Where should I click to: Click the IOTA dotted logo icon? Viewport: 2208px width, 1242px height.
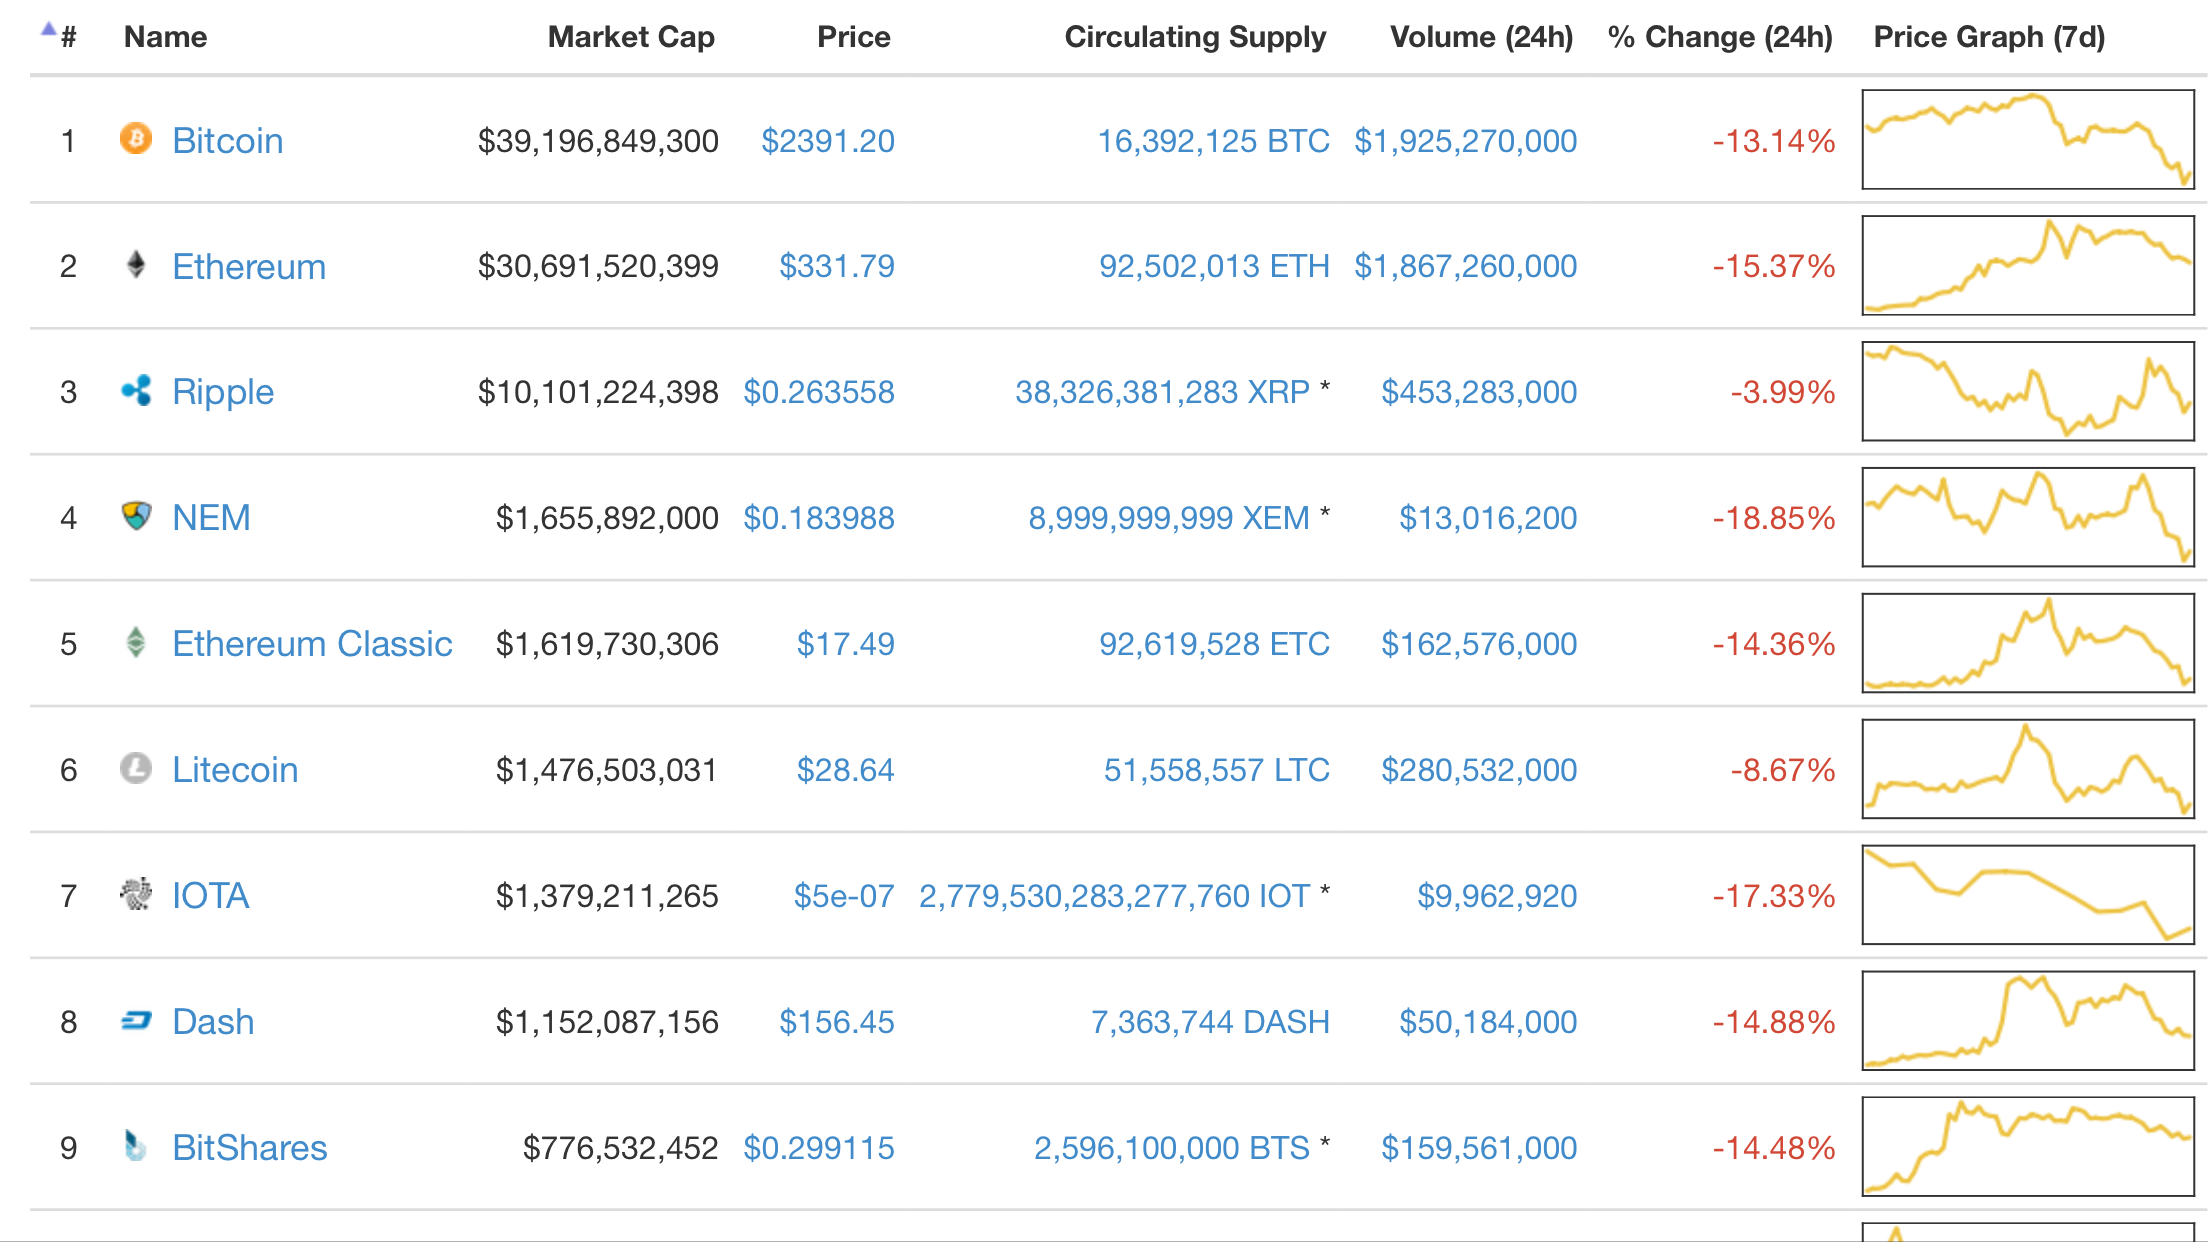(136, 894)
